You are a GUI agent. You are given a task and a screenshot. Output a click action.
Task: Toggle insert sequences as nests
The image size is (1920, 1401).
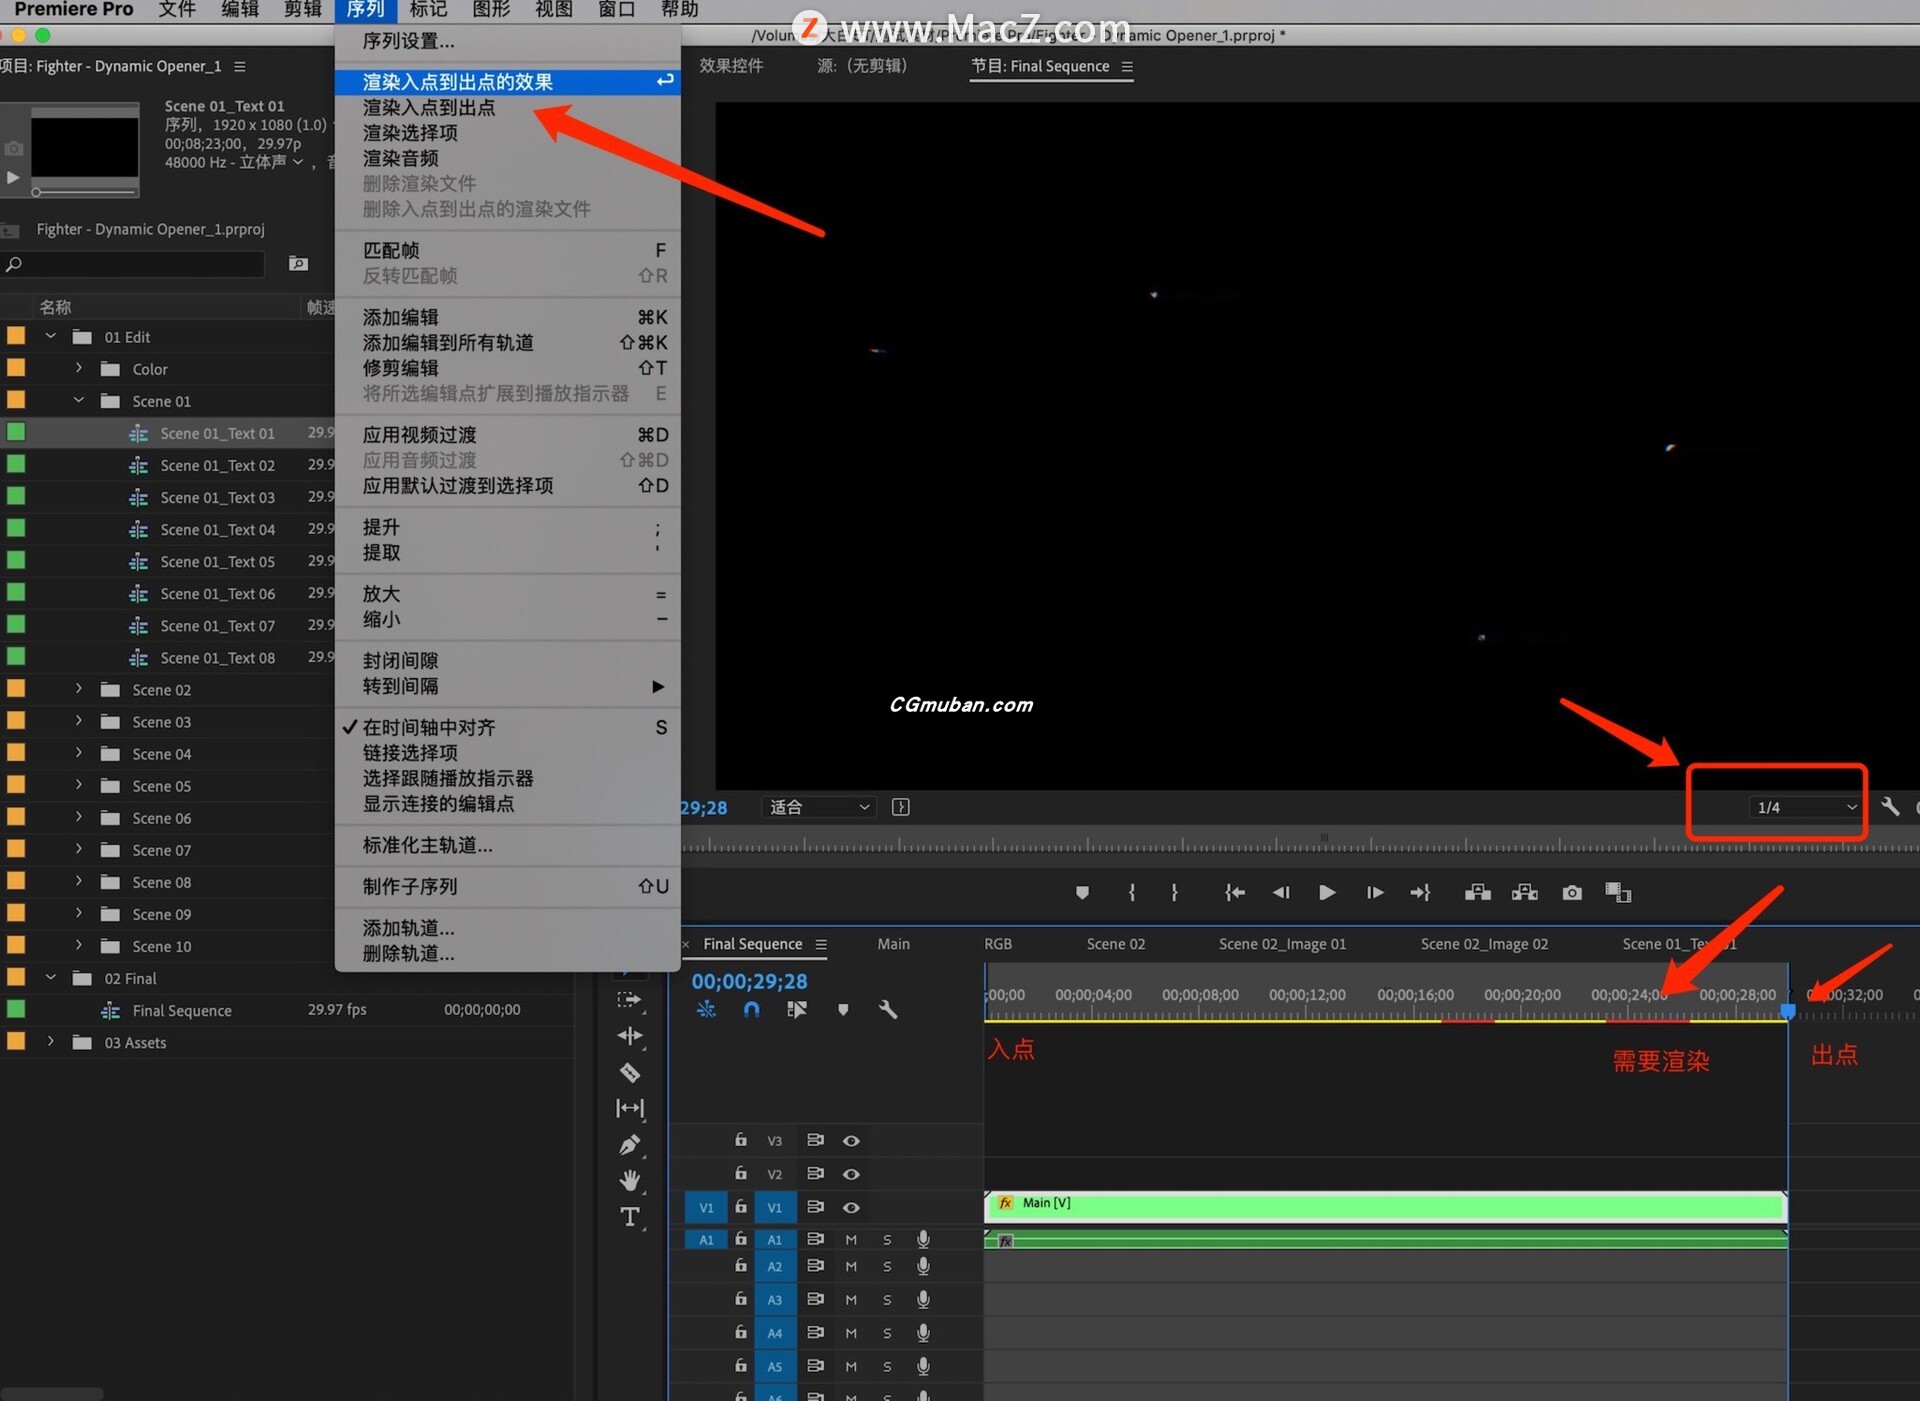click(x=706, y=1010)
